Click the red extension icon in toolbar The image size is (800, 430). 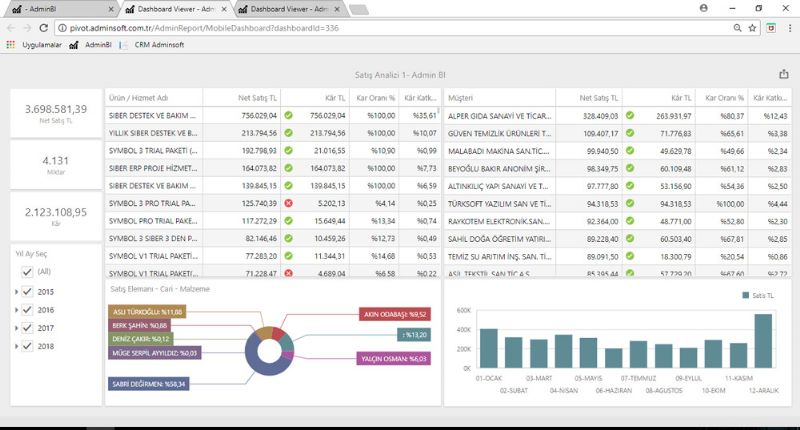(x=771, y=28)
